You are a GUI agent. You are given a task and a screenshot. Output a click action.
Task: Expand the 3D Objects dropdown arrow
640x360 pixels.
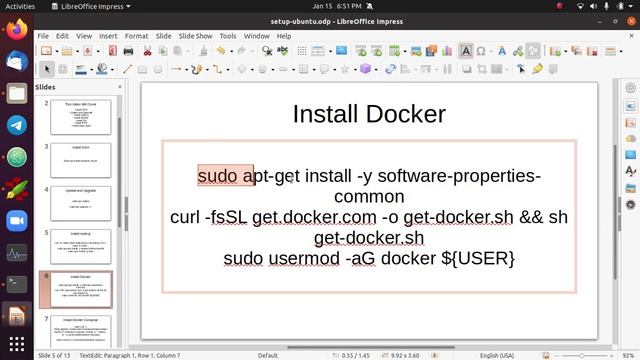point(376,70)
